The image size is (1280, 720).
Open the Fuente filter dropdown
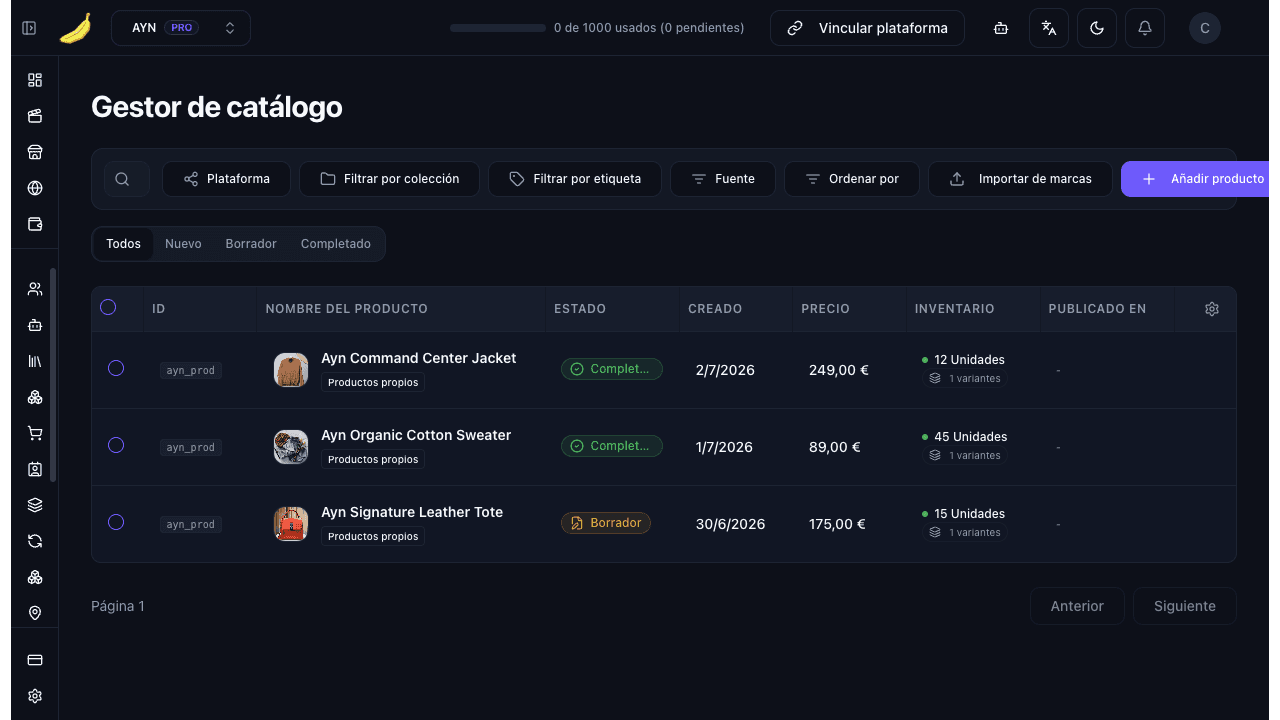tap(723, 179)
